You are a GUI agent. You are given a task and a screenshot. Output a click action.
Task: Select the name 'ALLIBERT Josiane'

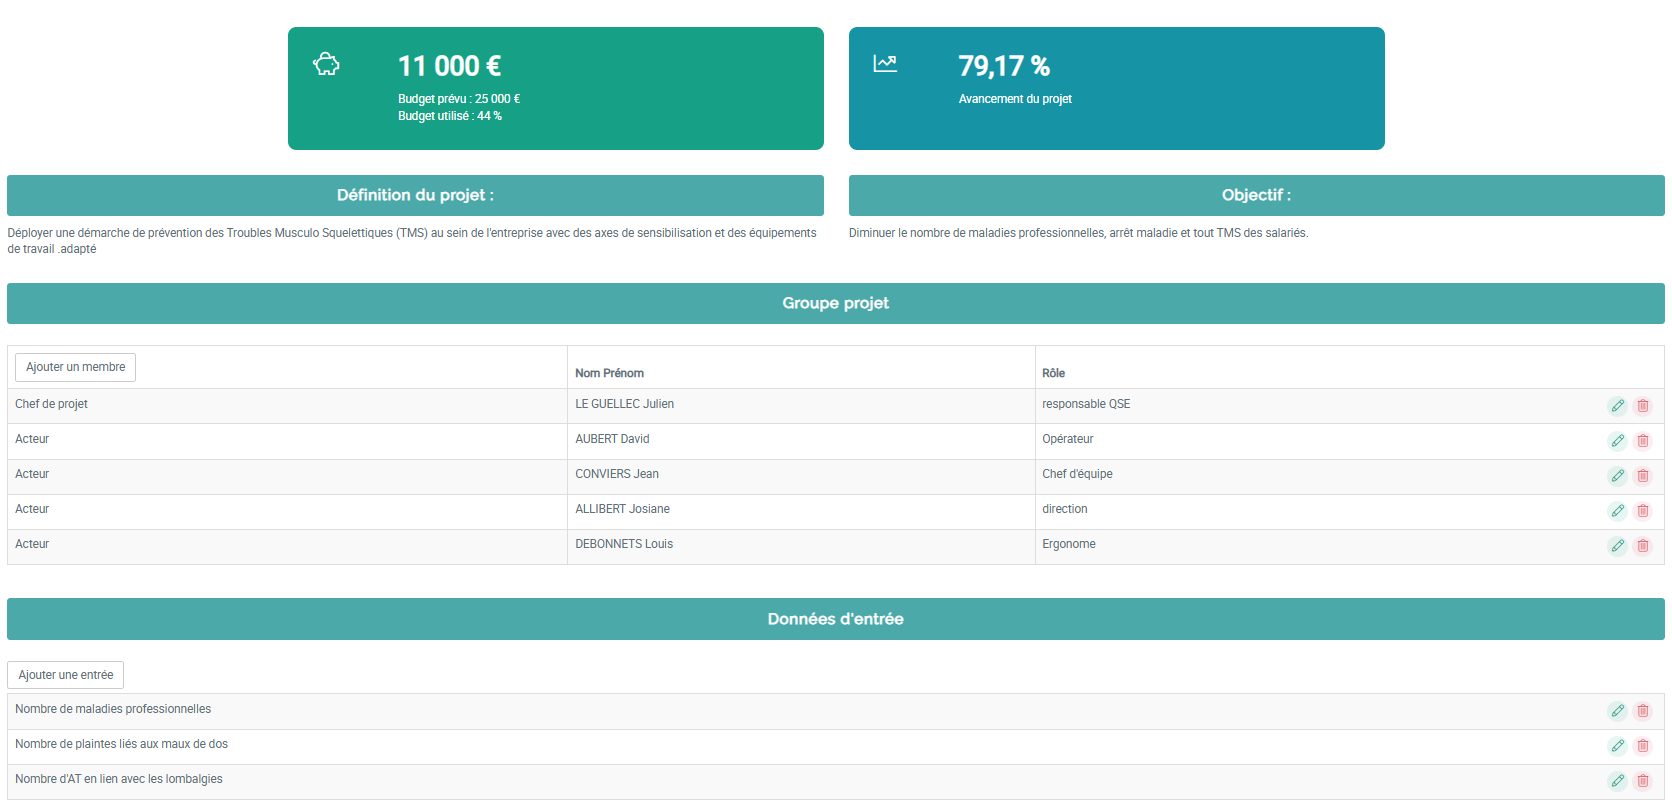[x=622, y=509]
